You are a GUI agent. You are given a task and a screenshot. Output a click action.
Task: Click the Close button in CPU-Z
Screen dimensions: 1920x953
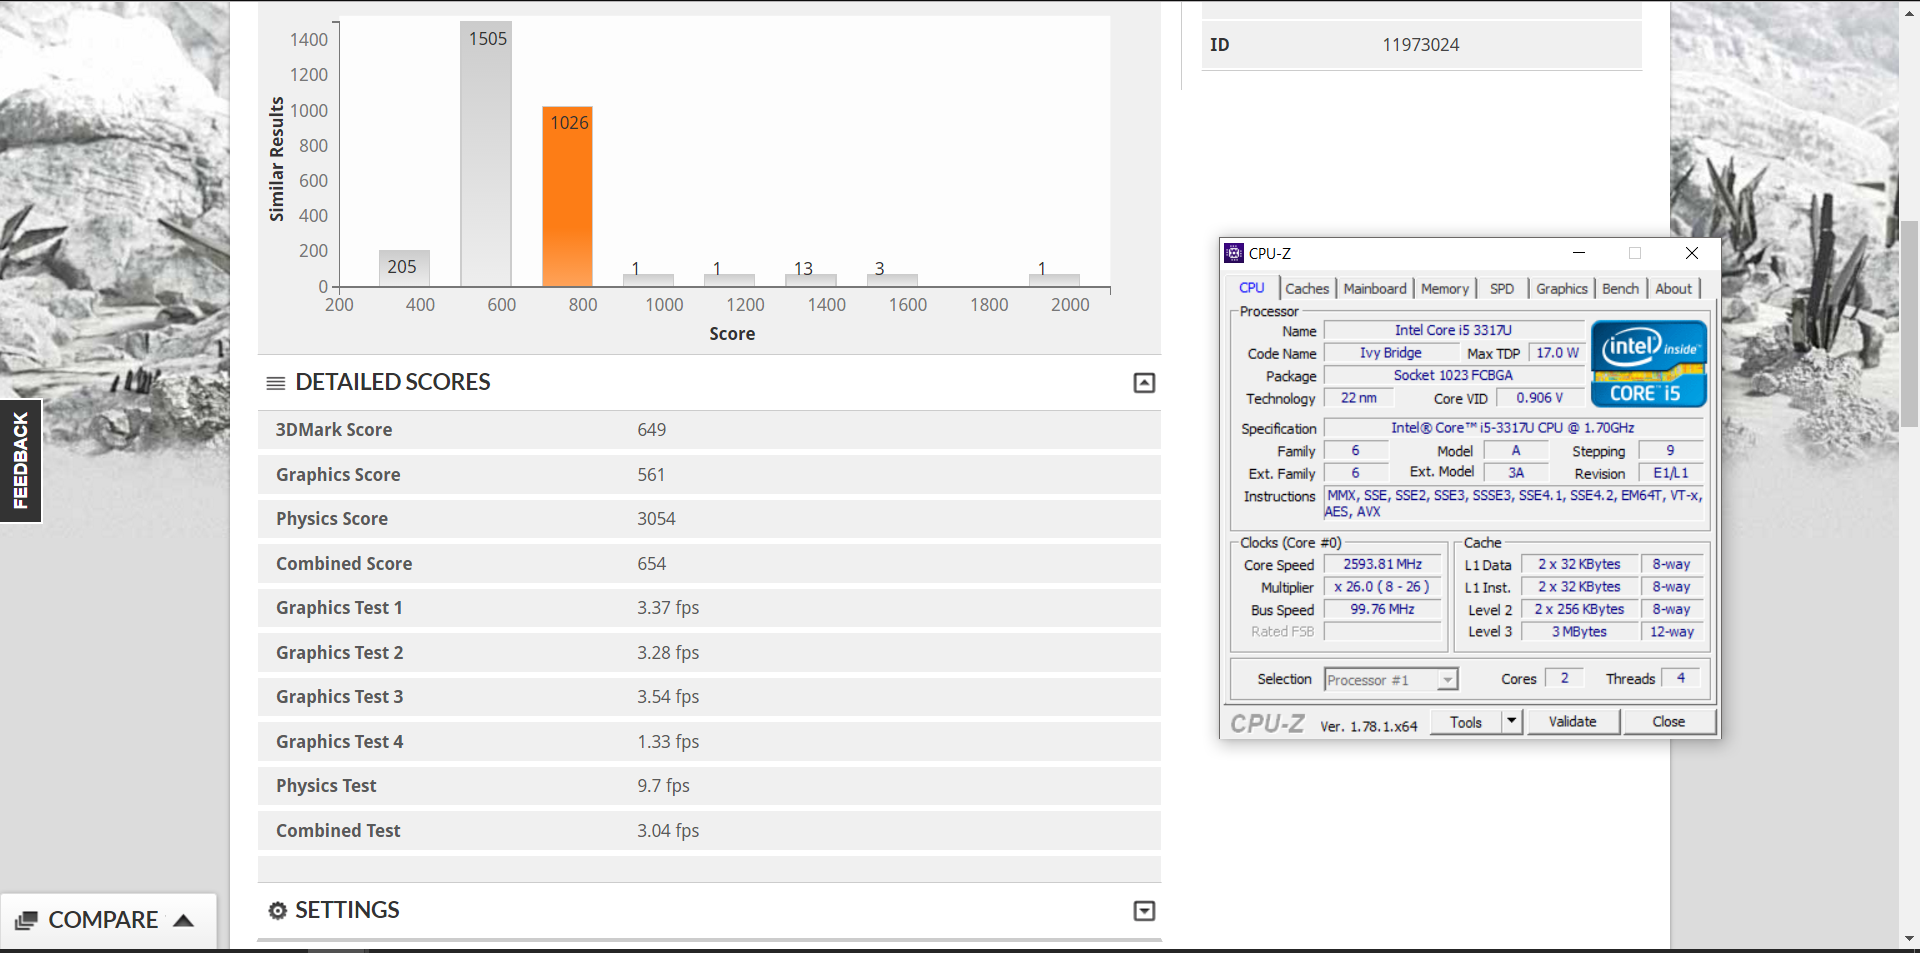pos(1669,722)
